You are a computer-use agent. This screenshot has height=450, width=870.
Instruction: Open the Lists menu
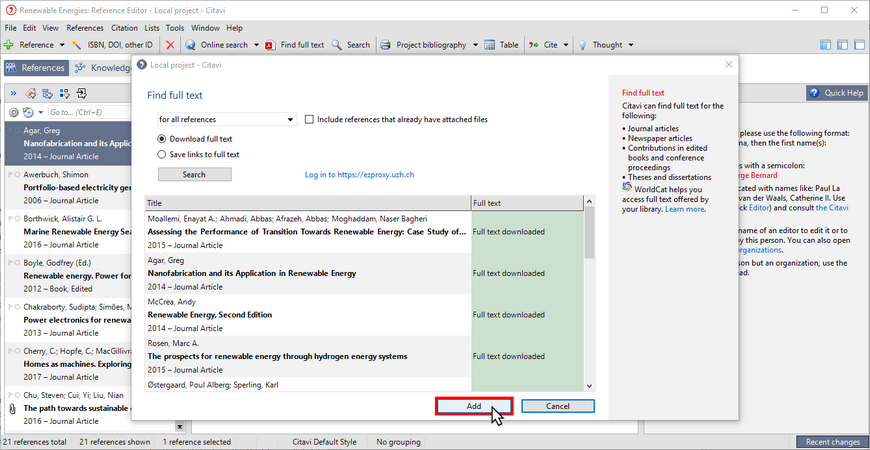[x=151, y=28]
